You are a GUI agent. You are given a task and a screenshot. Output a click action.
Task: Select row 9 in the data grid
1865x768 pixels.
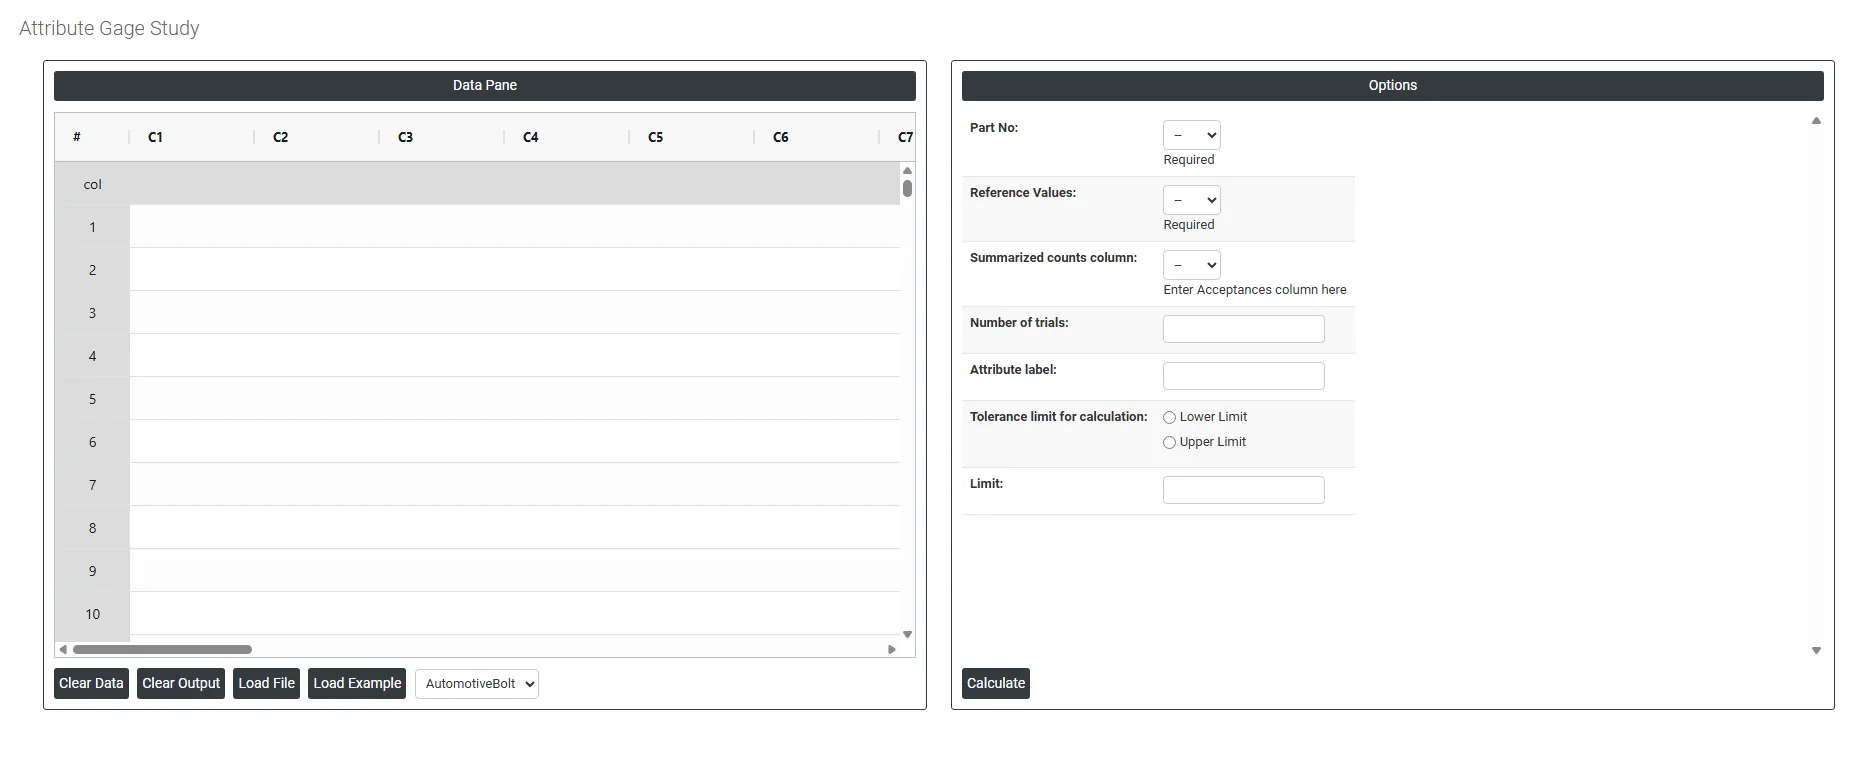pyautogui.click(x=92, y=571)
